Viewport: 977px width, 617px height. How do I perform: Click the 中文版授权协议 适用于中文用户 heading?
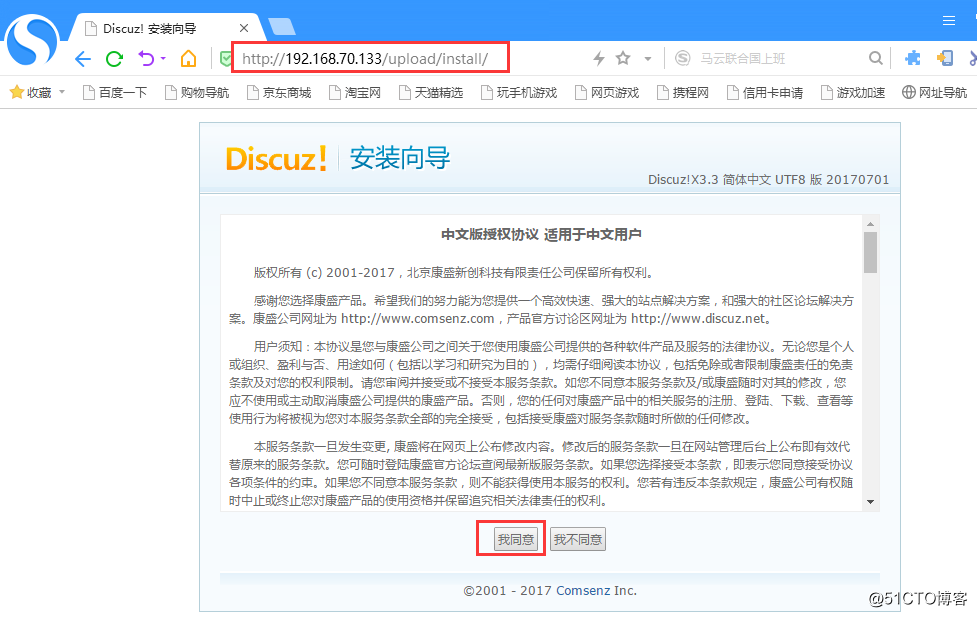pyautogui.click(x=541, y=235)
